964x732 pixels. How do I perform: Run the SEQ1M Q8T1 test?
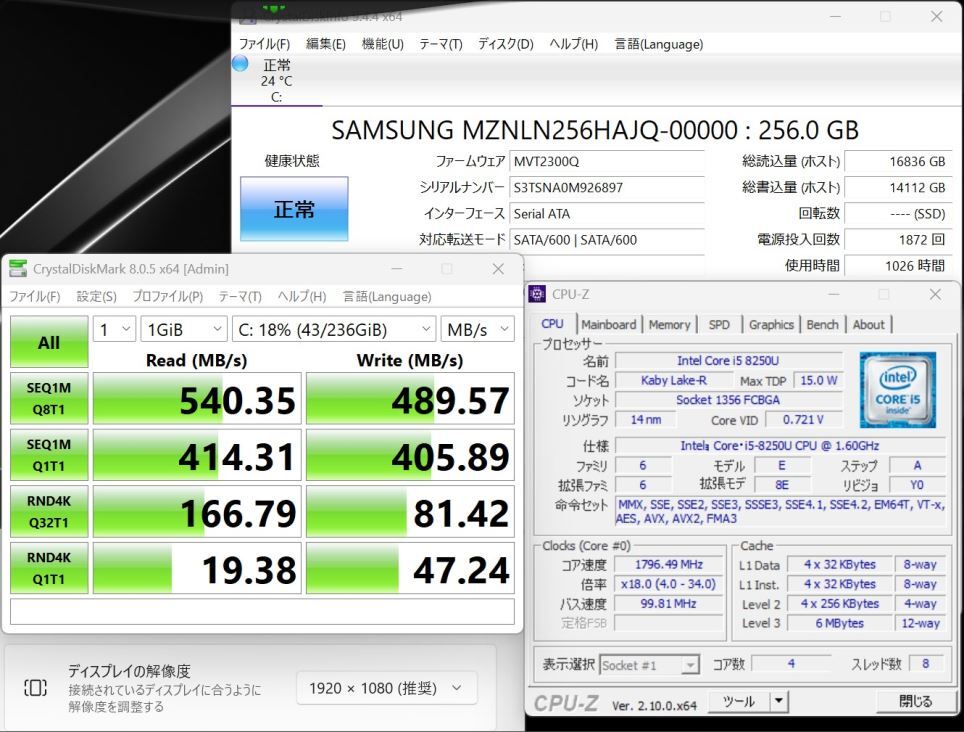(49, 398)
